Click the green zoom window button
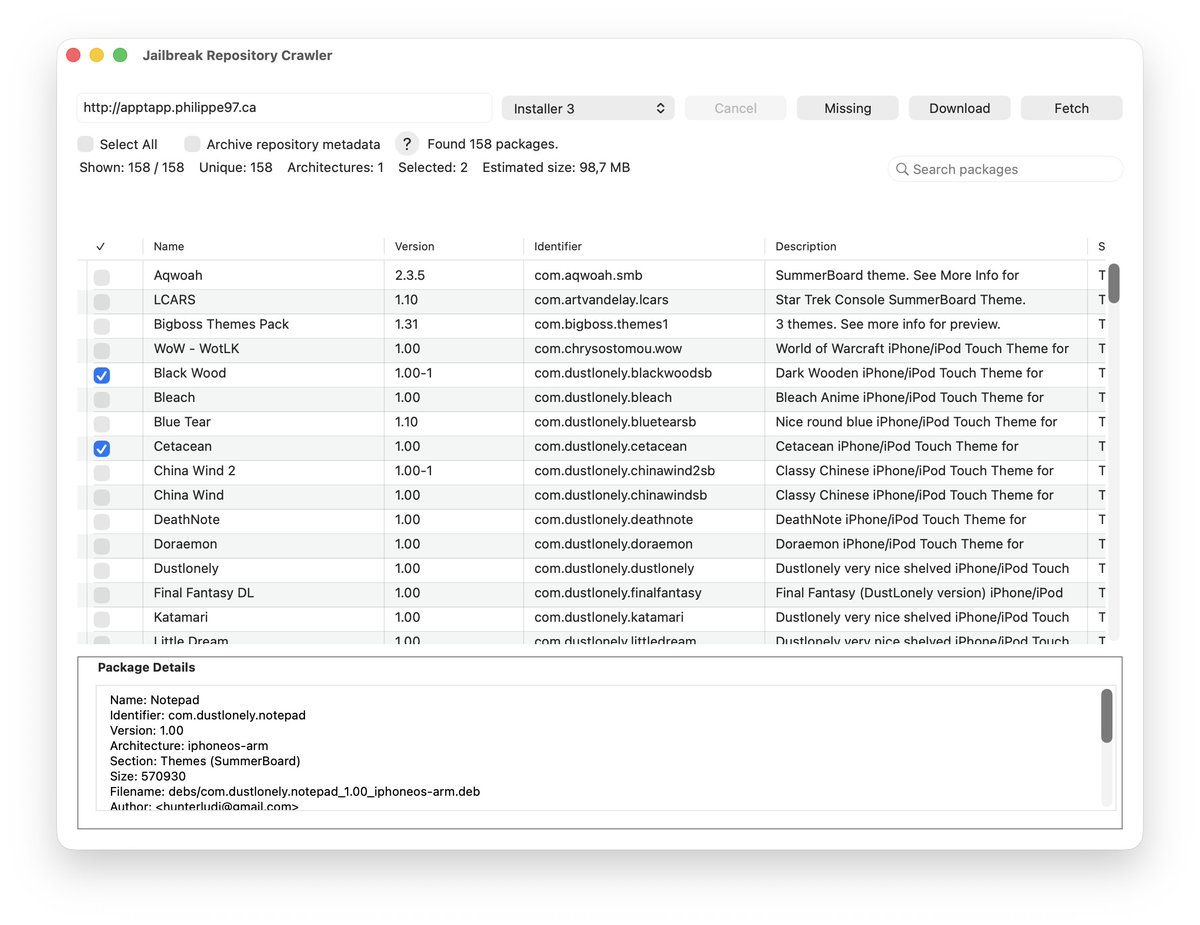The image size is (1200, 925). [x=120, y=55]
